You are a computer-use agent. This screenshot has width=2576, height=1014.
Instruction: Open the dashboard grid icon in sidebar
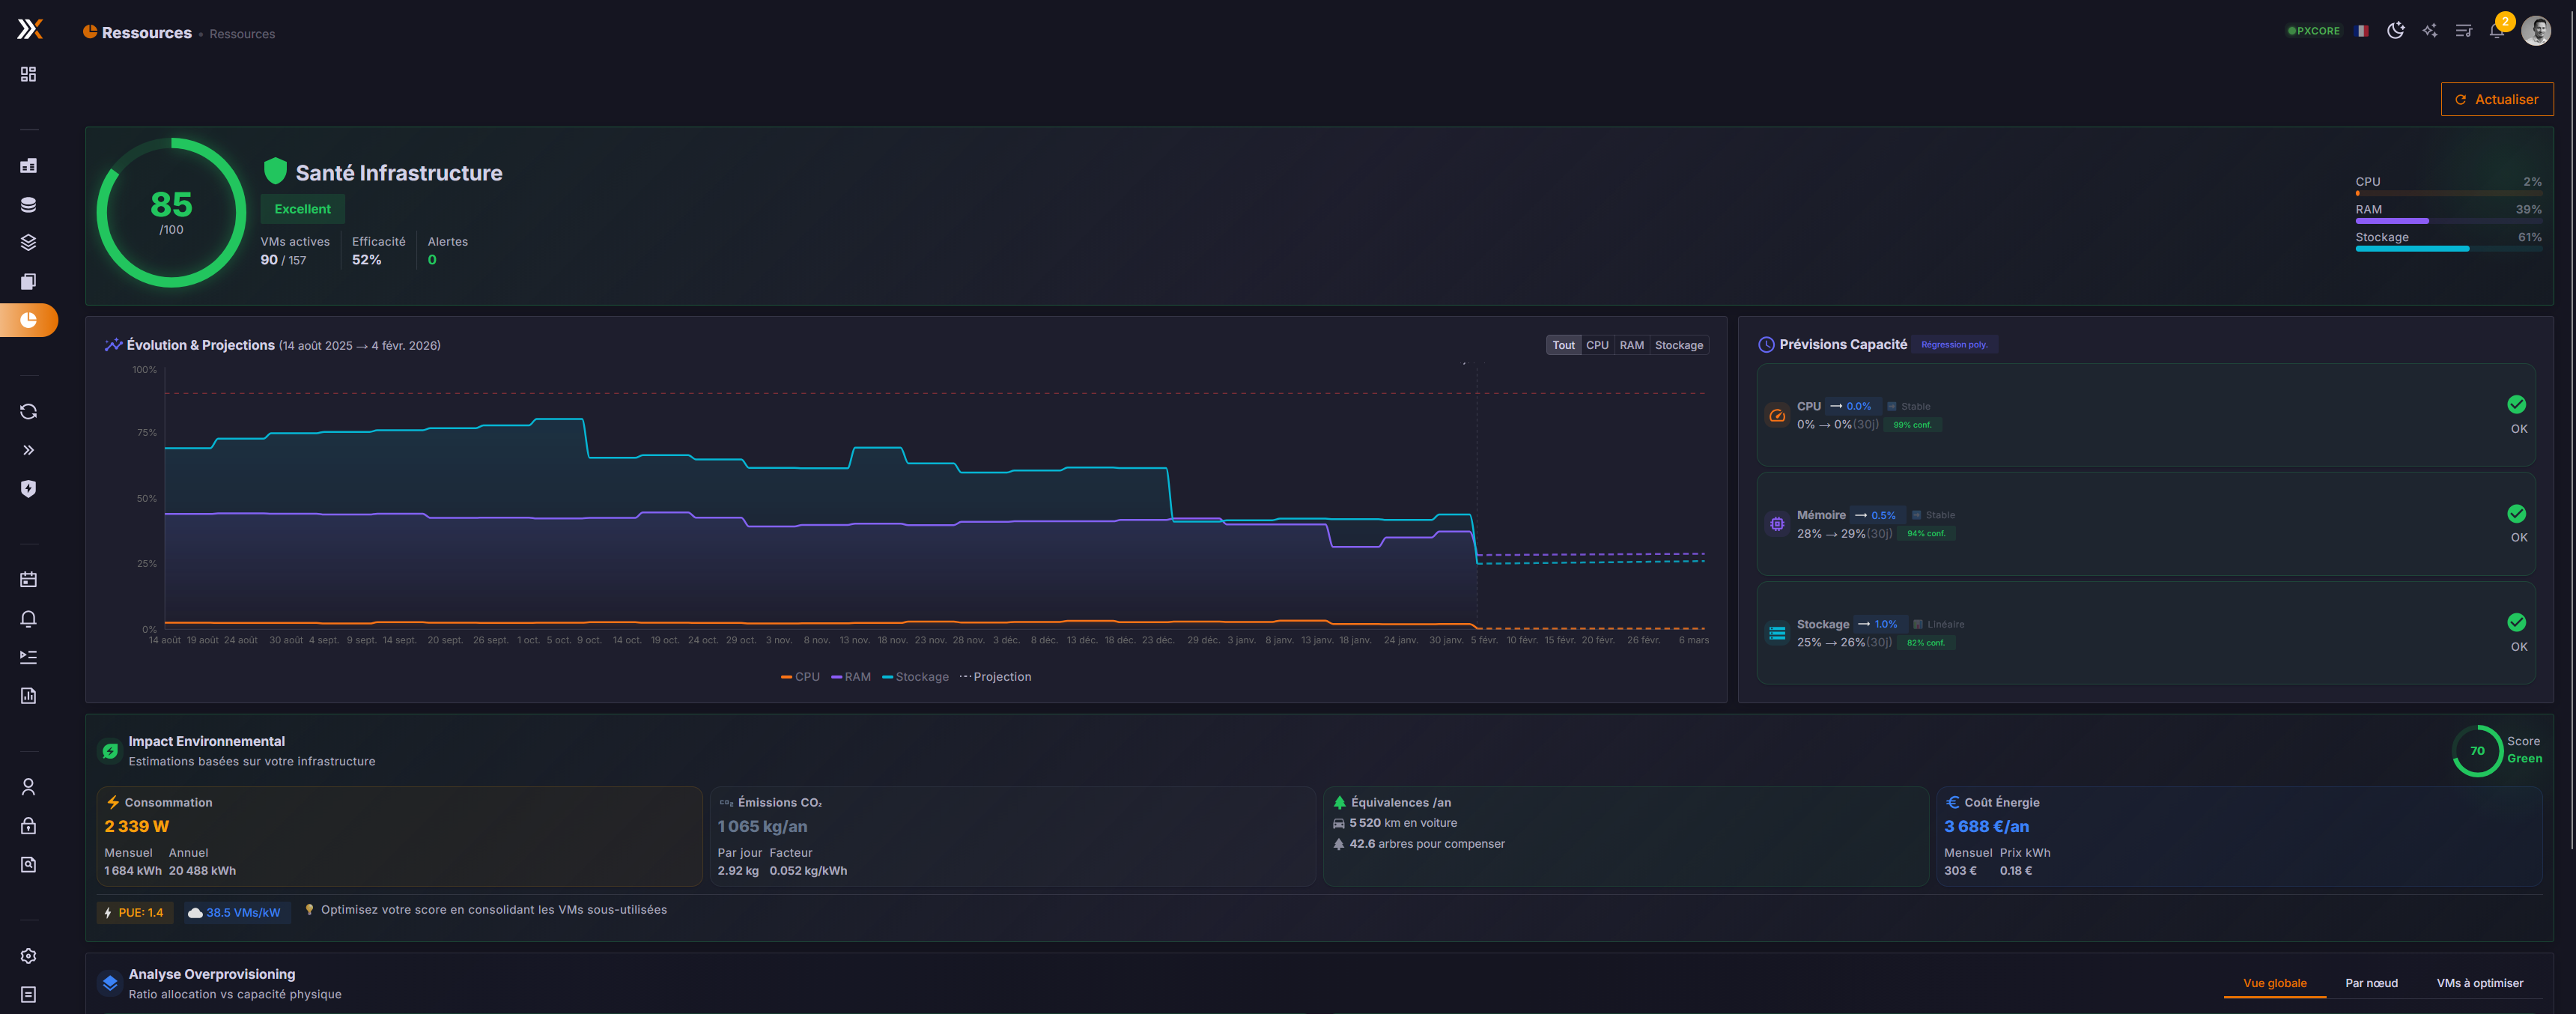pos(28,75)
